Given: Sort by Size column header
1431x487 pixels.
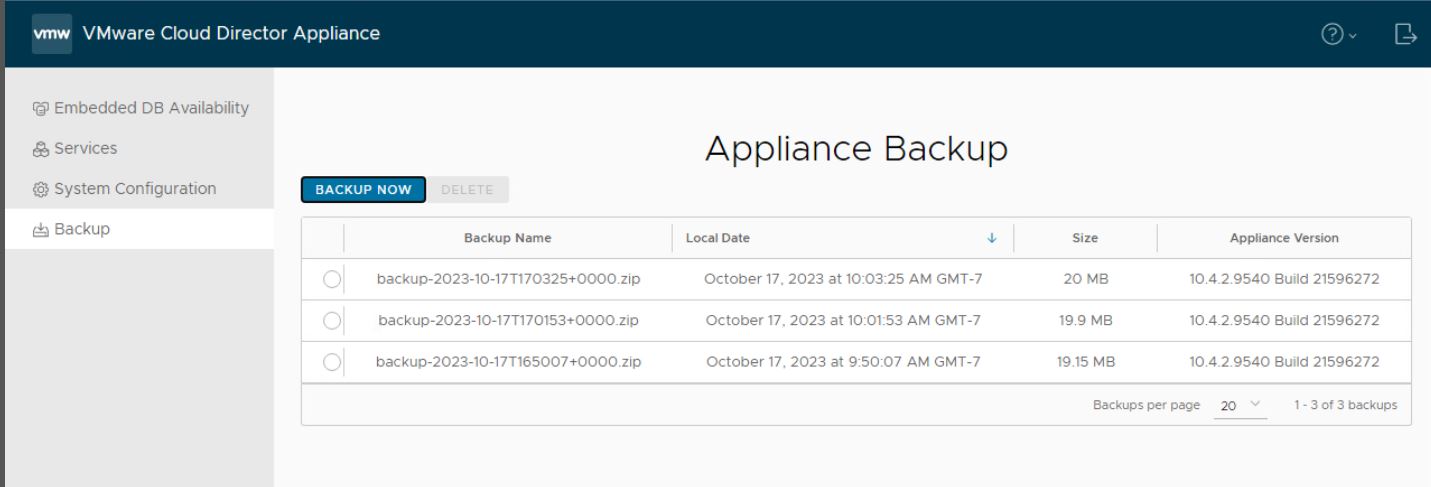Looking at the screenshot, I should tap(1085, 238).
